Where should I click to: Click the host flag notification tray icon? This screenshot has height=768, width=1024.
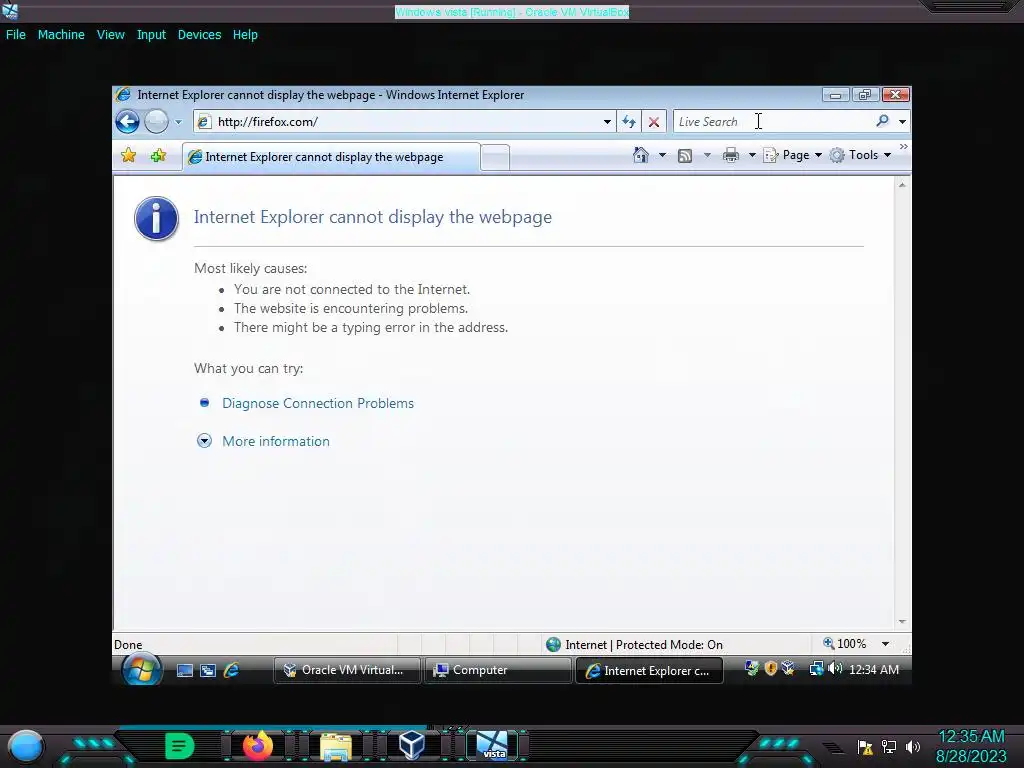pyautogui.click(x=865, y=746)
